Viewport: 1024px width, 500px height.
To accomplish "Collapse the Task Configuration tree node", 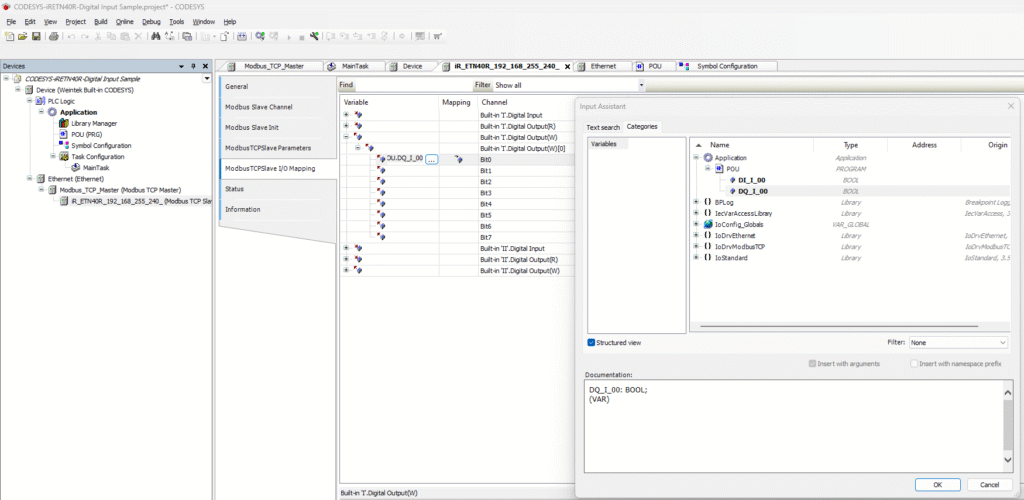I will [x=53, y=157].
